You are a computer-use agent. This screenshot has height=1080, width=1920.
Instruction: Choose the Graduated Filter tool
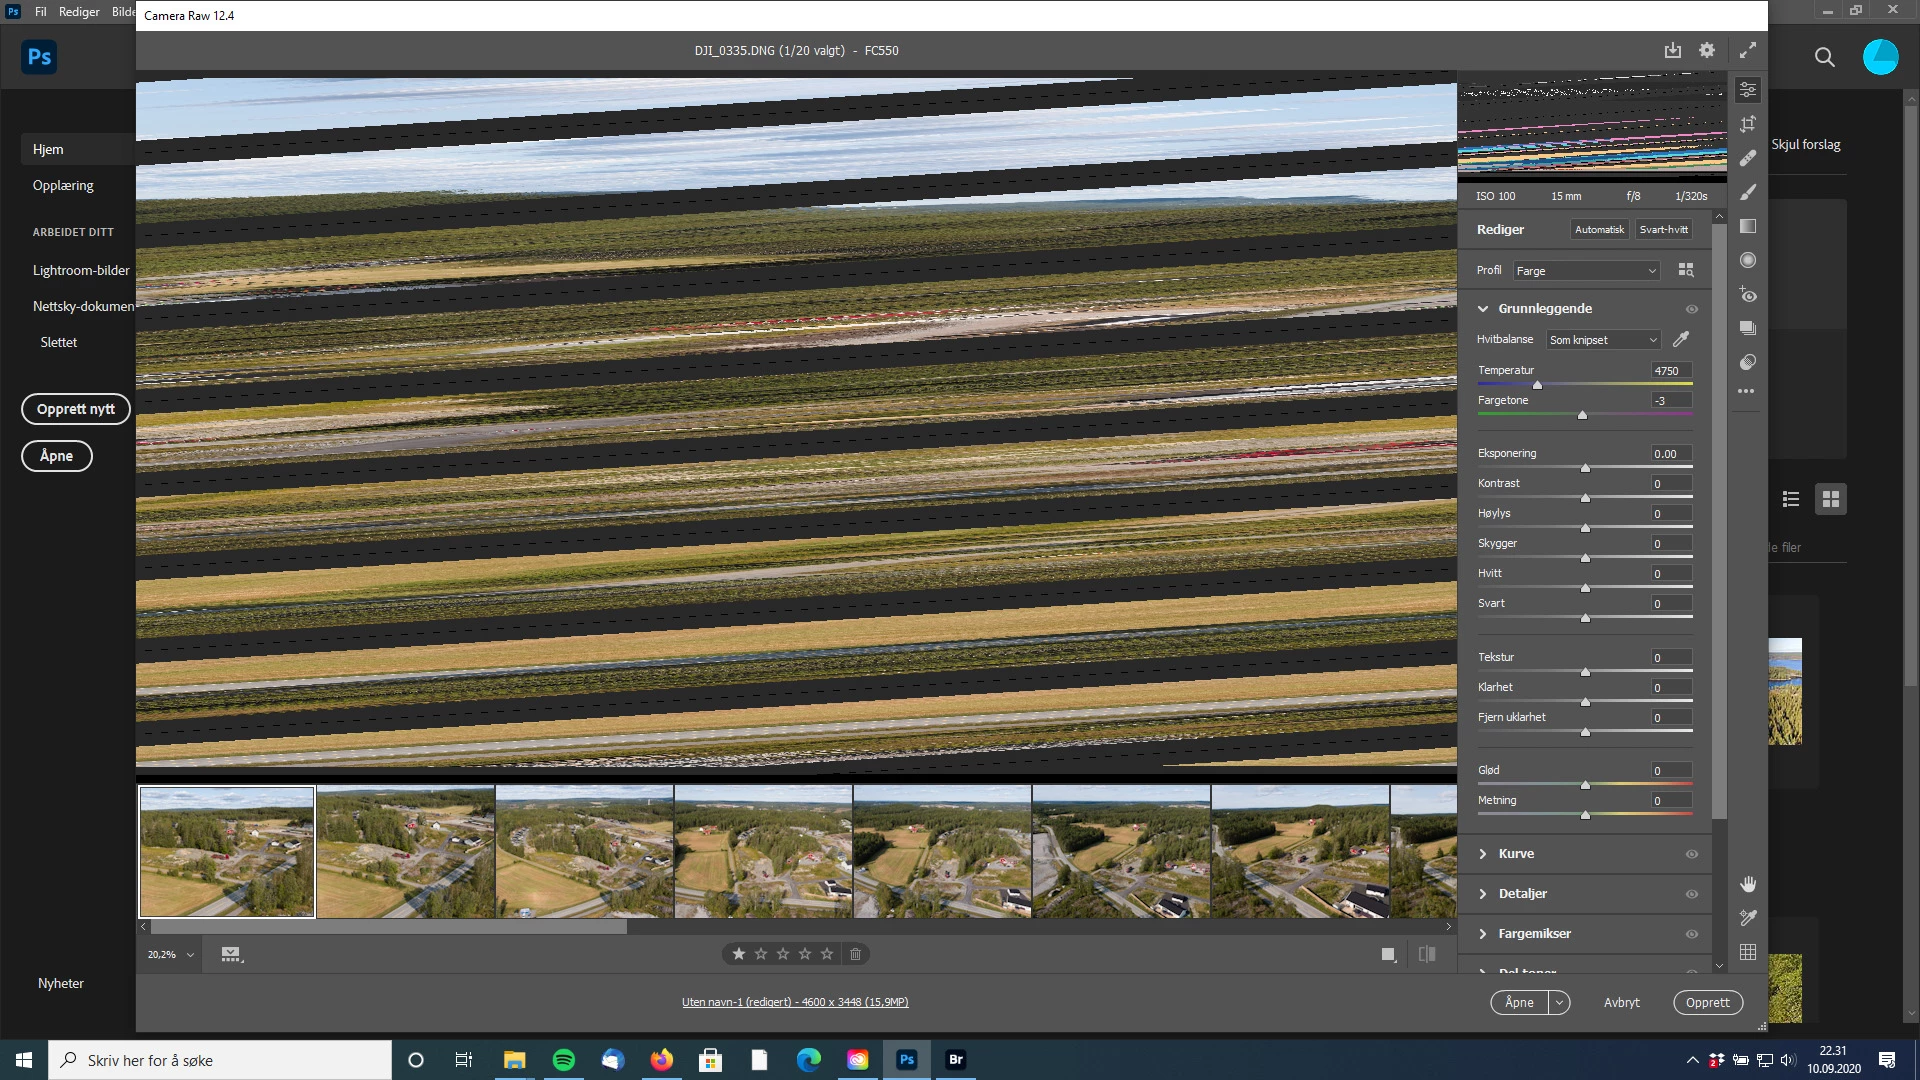1748,226
